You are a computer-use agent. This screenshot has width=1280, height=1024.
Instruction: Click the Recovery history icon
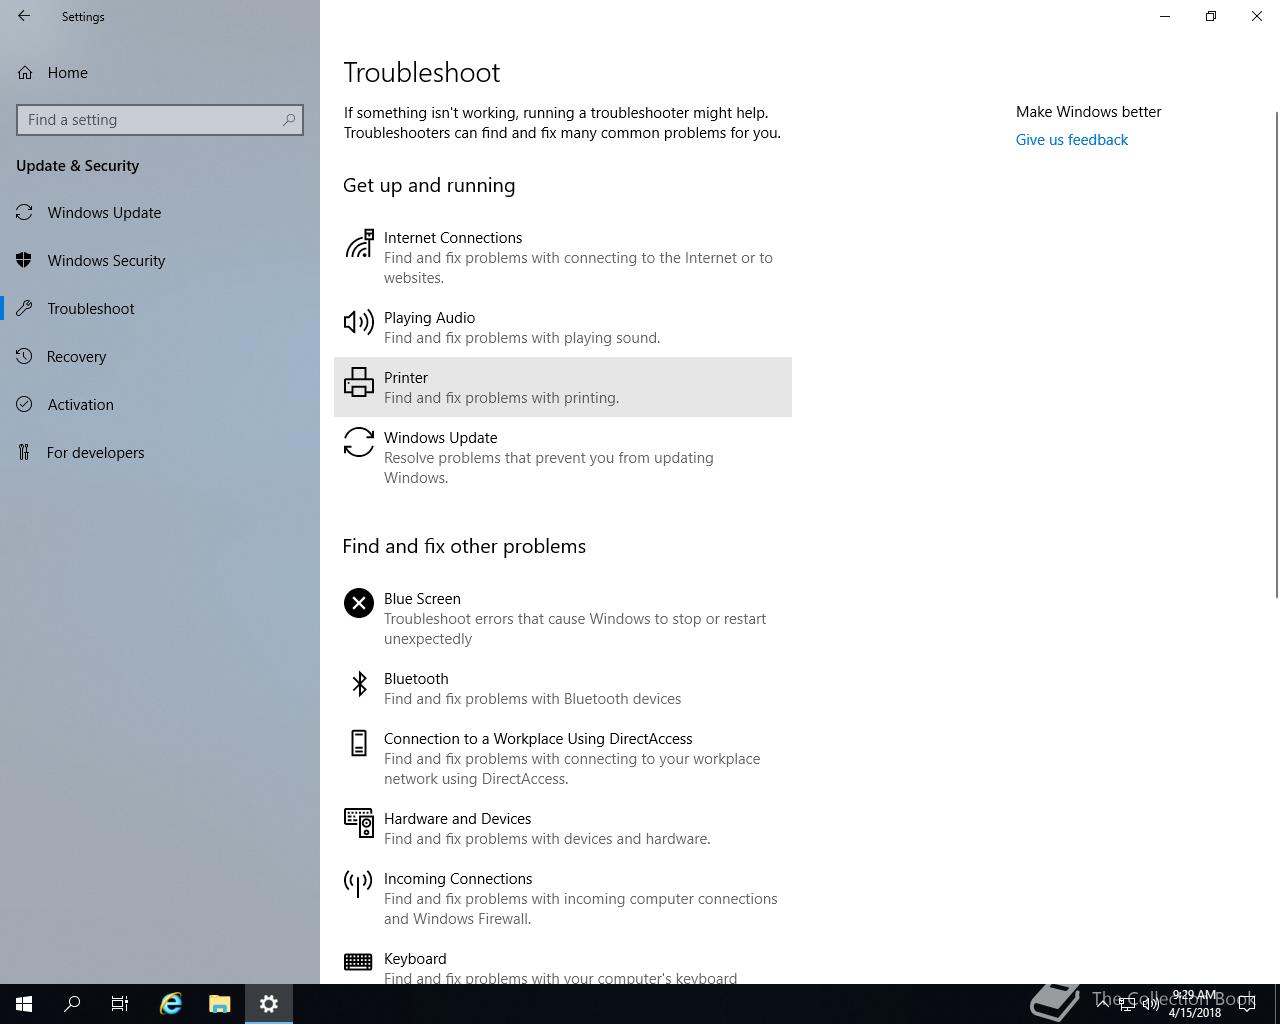(x=25, y=357)
